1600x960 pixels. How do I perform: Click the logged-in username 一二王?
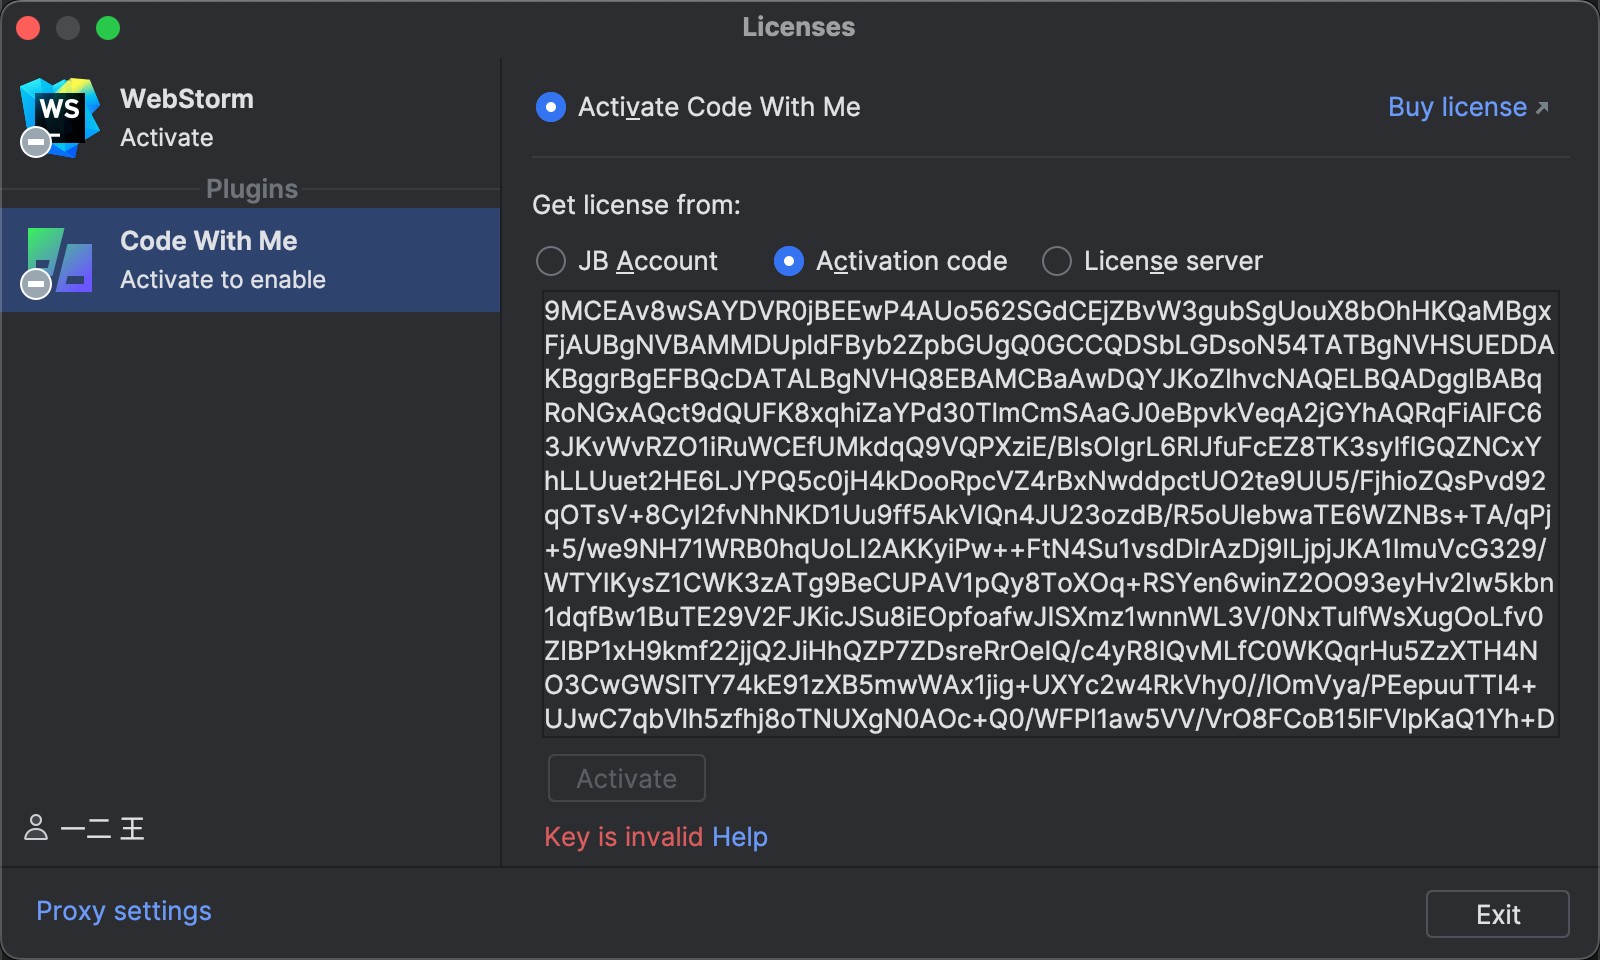tap(103, 829)
